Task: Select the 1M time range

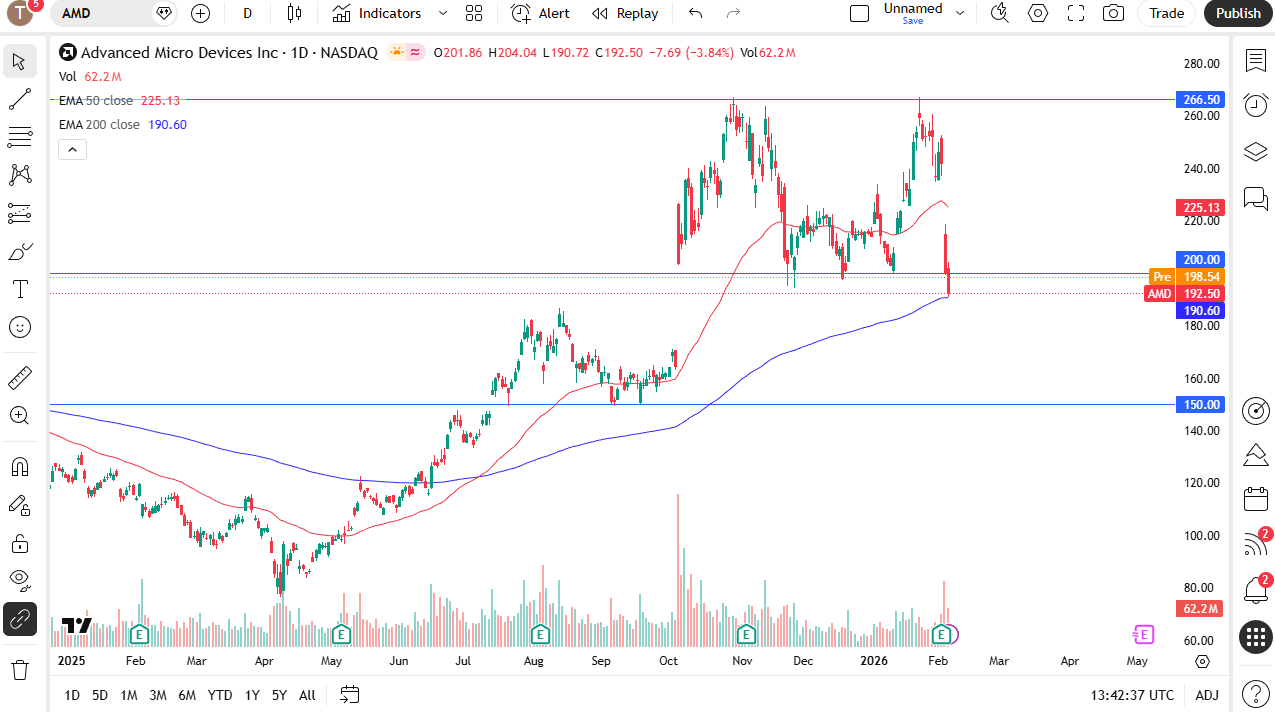Action: pyautogui.click(x=129, y=695)
